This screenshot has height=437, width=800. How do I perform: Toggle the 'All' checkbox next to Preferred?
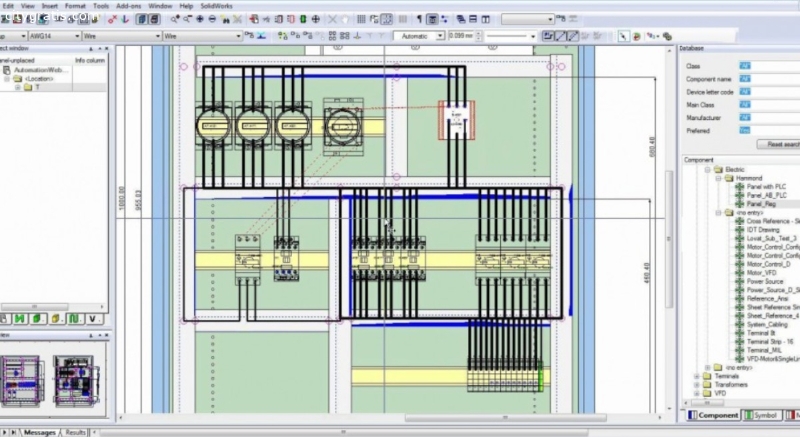point(745,130)
